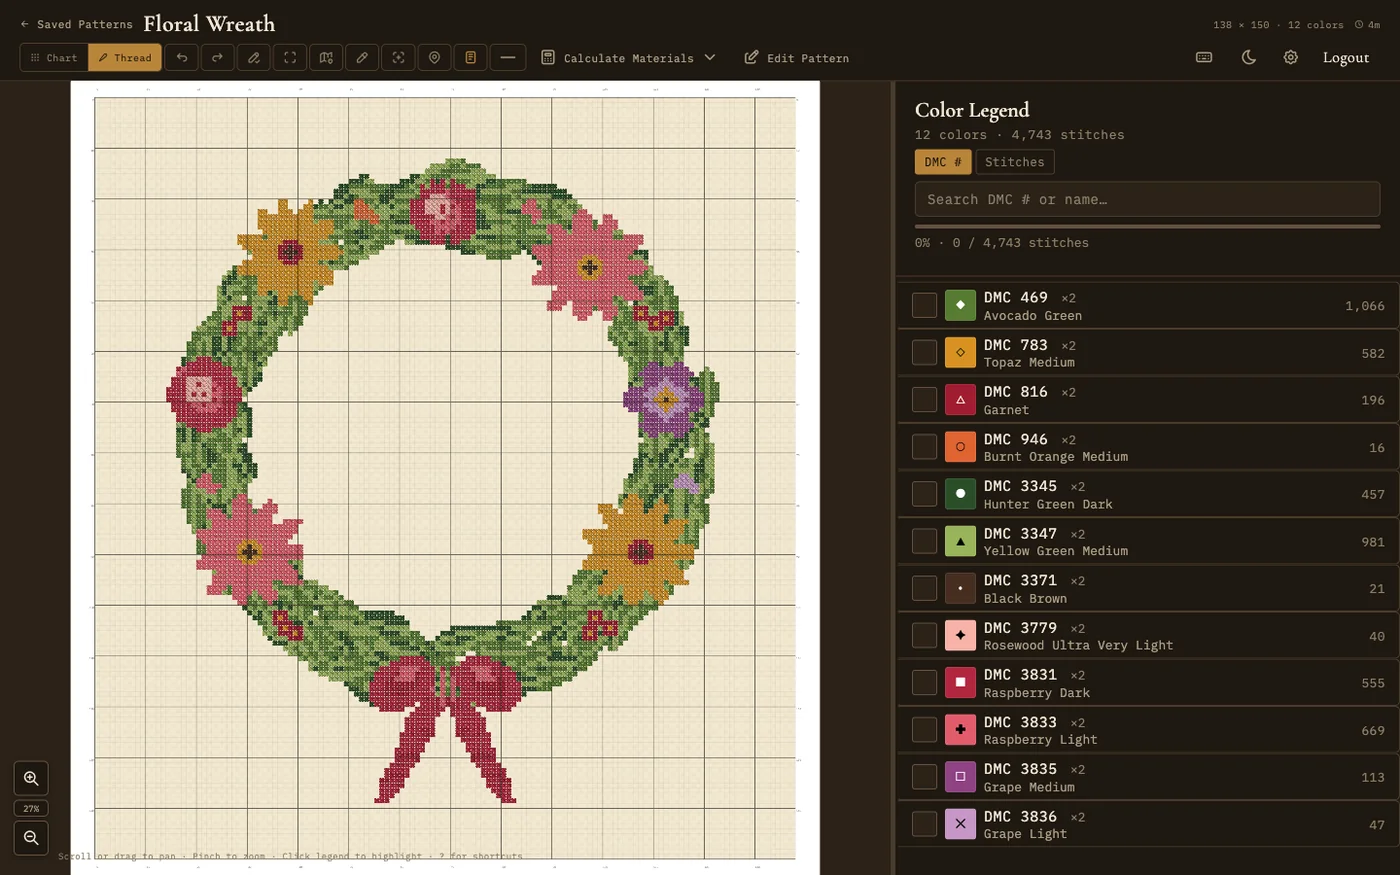Open the minimap icon

(x=326, y=58)
